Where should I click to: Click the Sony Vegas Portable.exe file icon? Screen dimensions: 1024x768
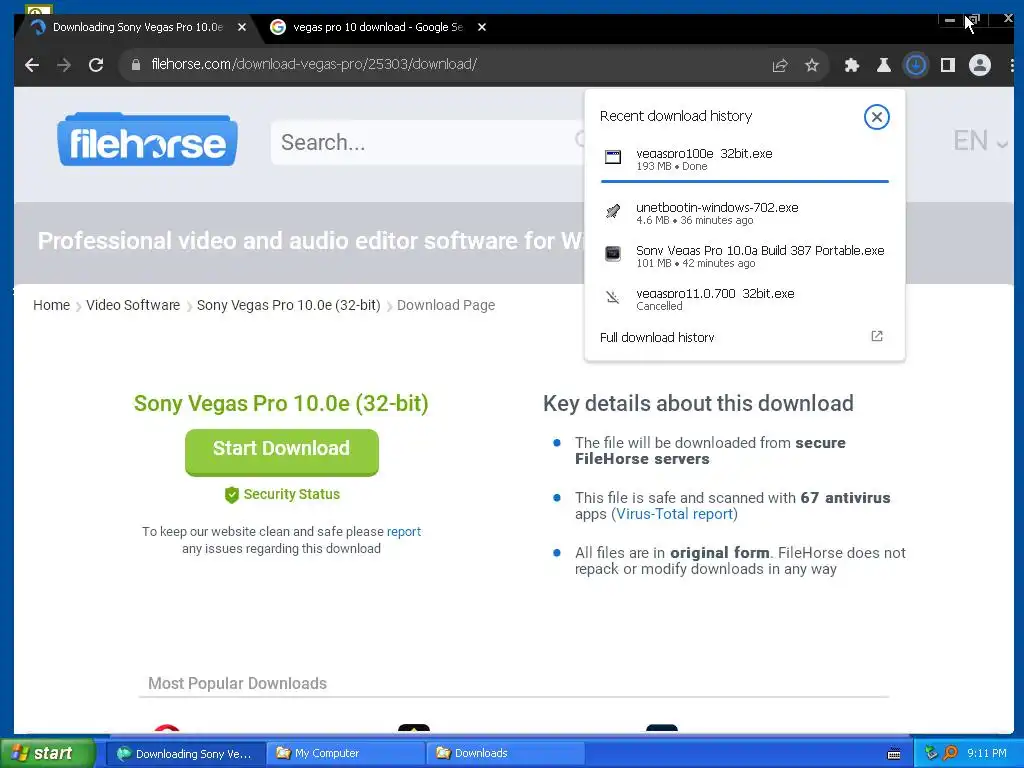(613, 253)
